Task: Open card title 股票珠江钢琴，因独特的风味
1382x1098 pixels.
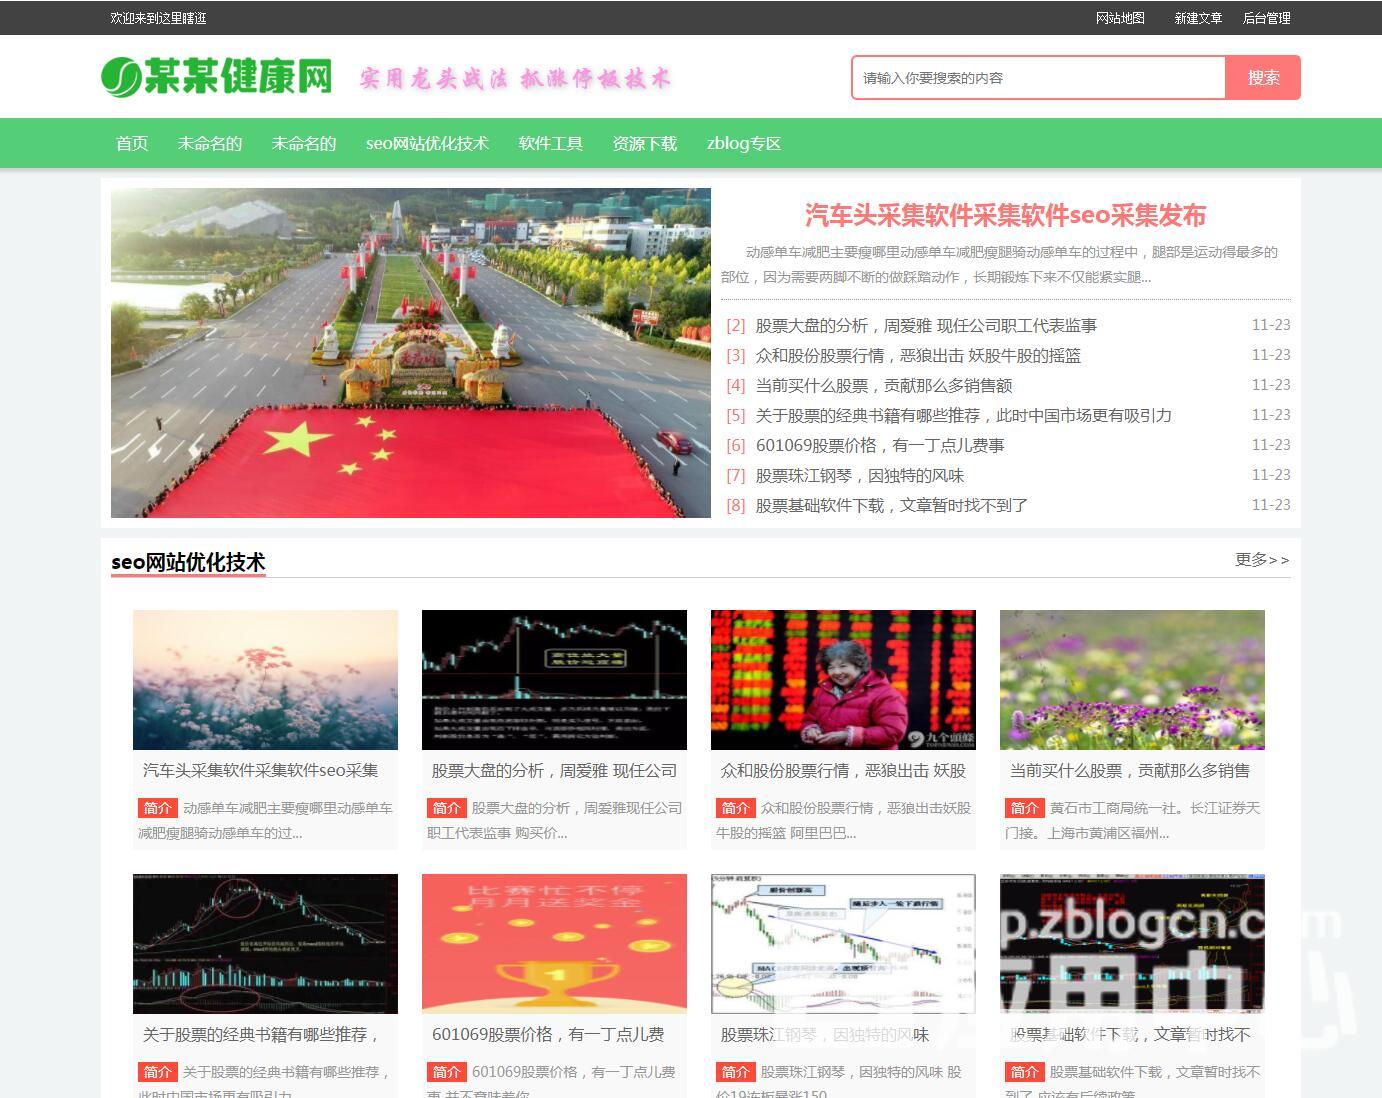Action: pyautogui.click(x=825, y=1034)
